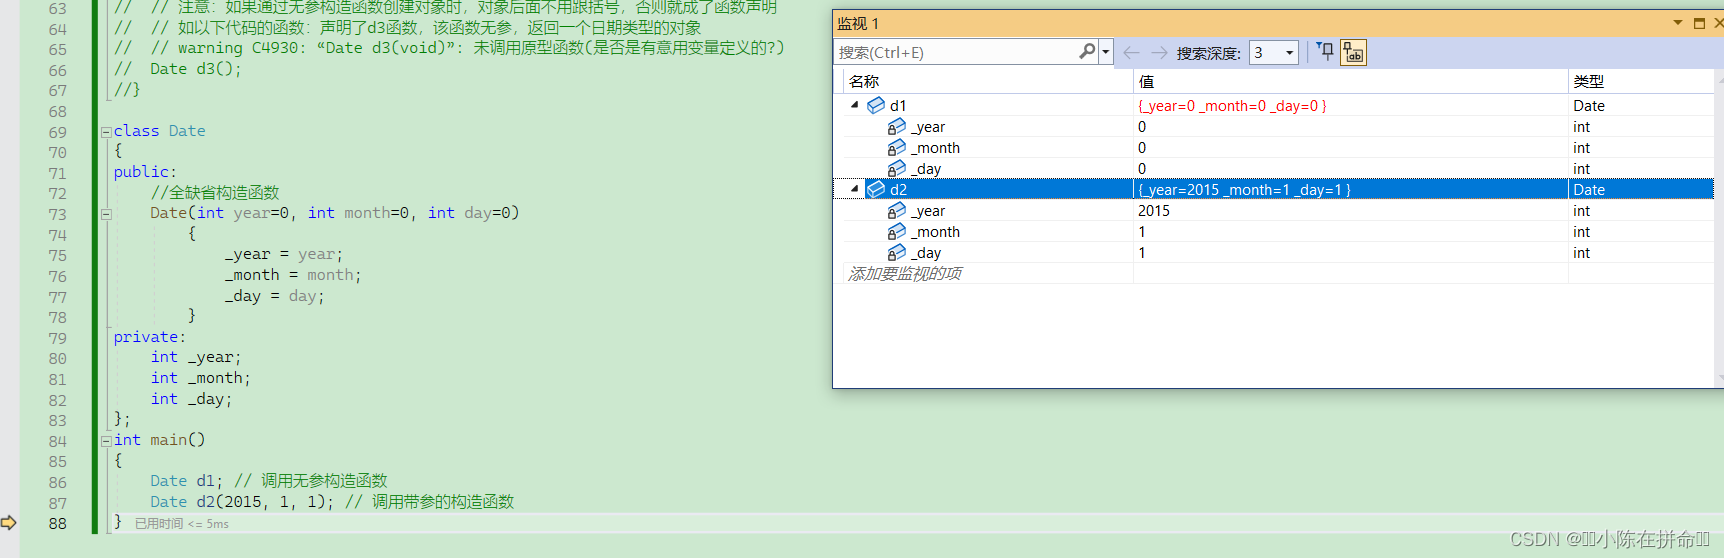The width and height of the screenshot is (1724, 558).
Task: Click the _year = year; code line
Action: (x=284, y=254)
